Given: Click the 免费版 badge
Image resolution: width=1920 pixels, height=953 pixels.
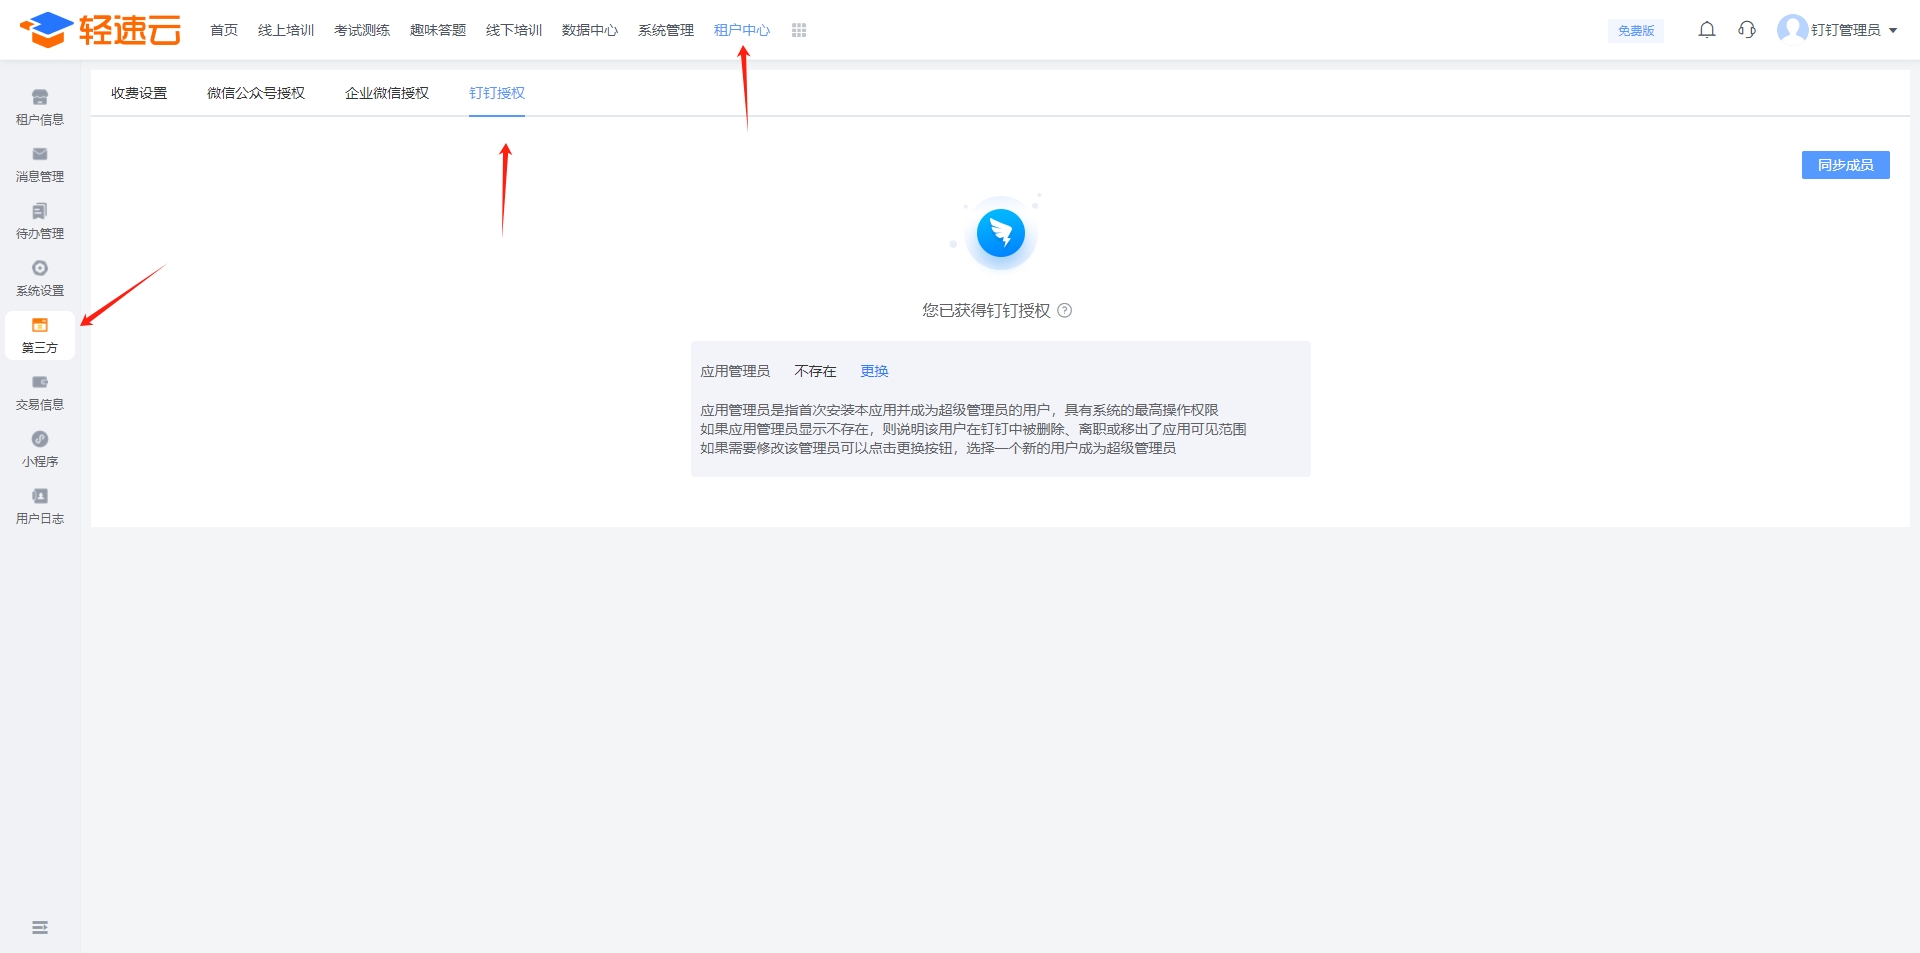Looking at the screenshot, I should click(x=1636, y=31).
